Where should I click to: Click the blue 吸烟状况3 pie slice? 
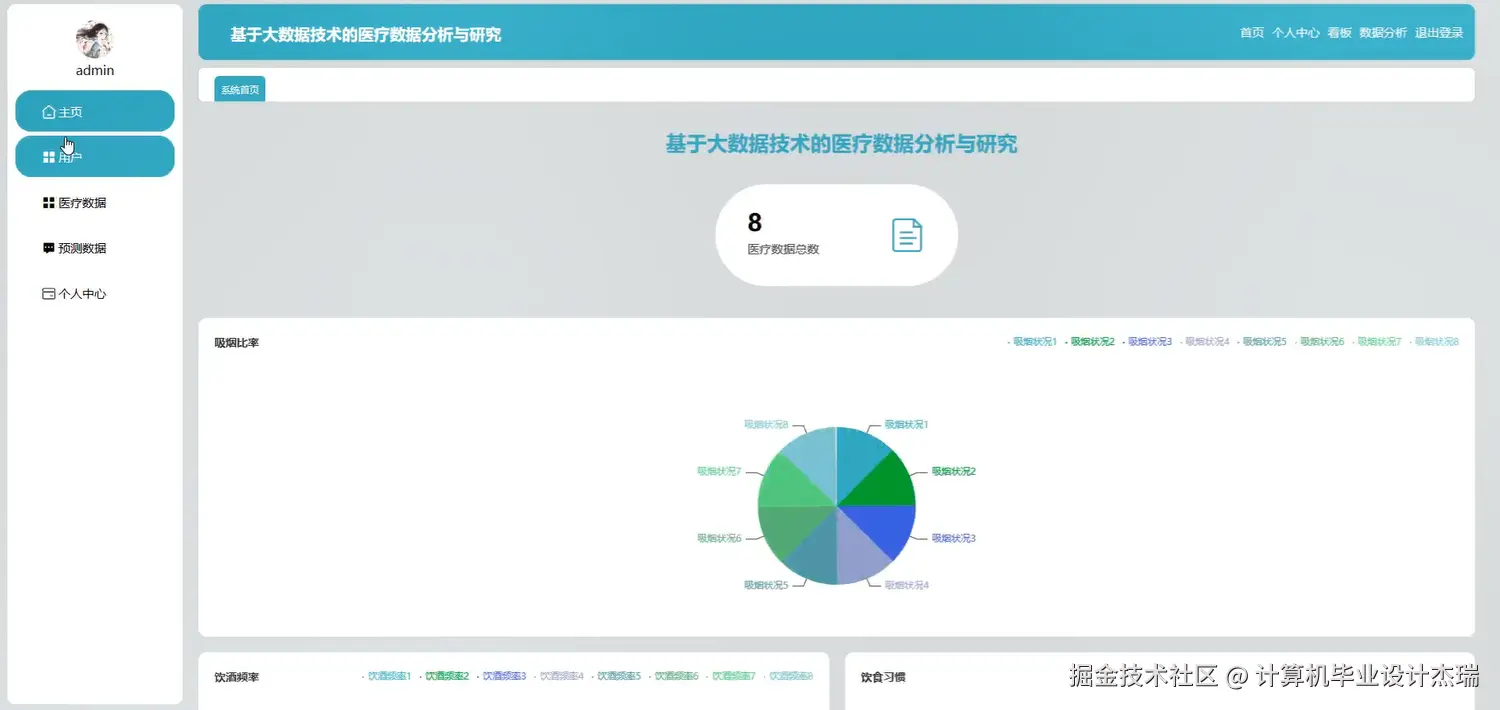[886, 526]
